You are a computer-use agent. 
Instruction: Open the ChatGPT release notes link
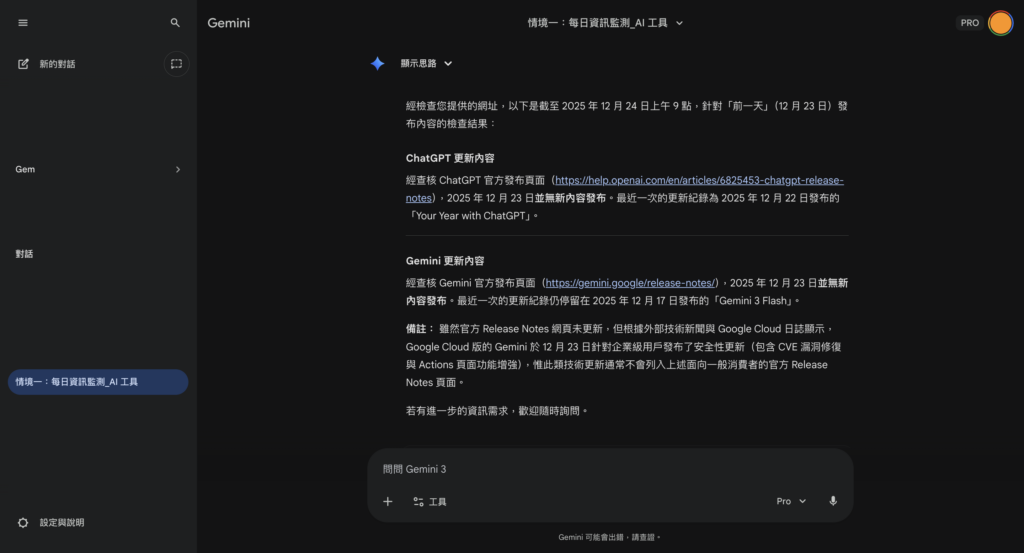click(699, 180)
